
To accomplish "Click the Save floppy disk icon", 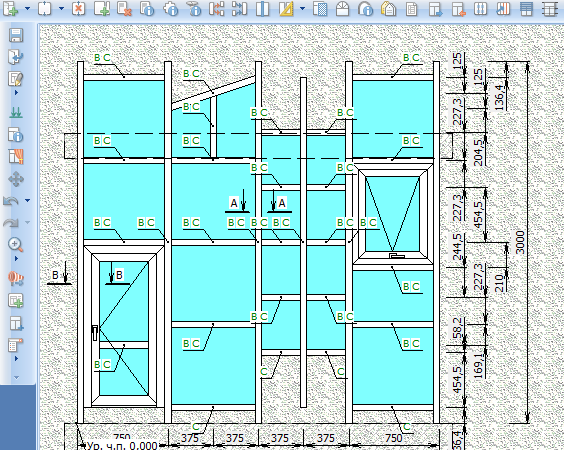I will coord(16,36).
